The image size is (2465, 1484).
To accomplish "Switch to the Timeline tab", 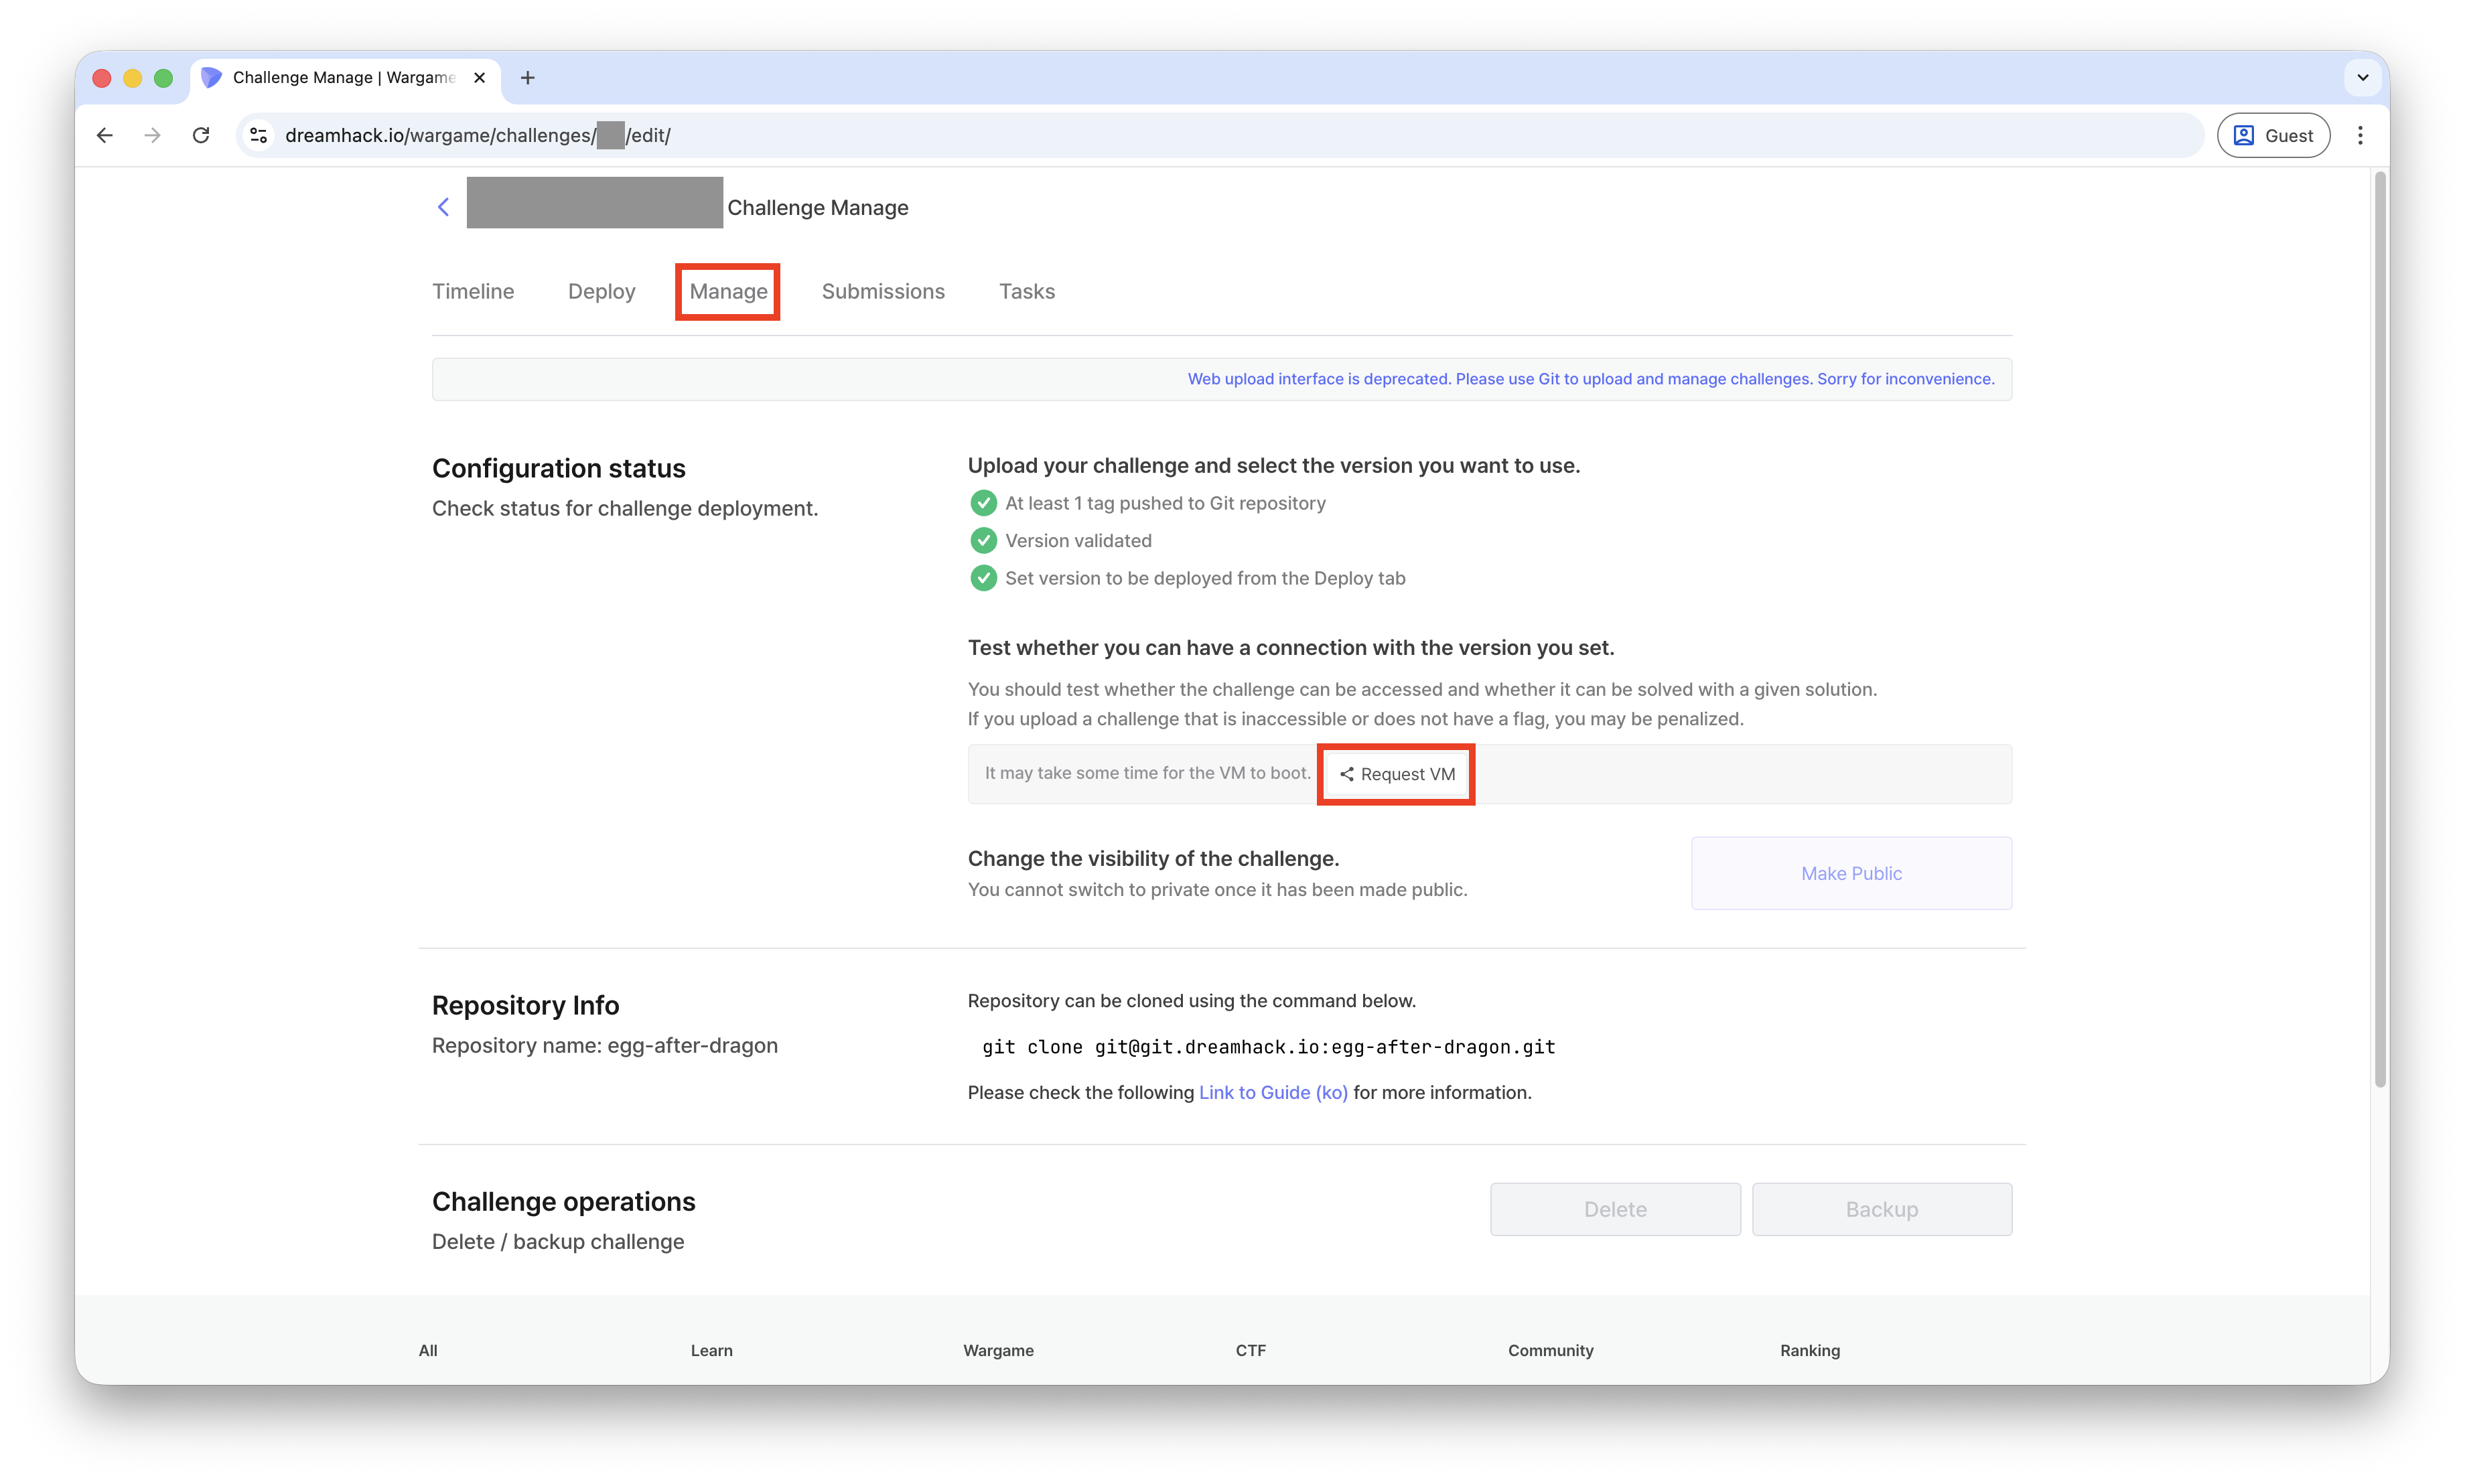I will tap(473, 292).
